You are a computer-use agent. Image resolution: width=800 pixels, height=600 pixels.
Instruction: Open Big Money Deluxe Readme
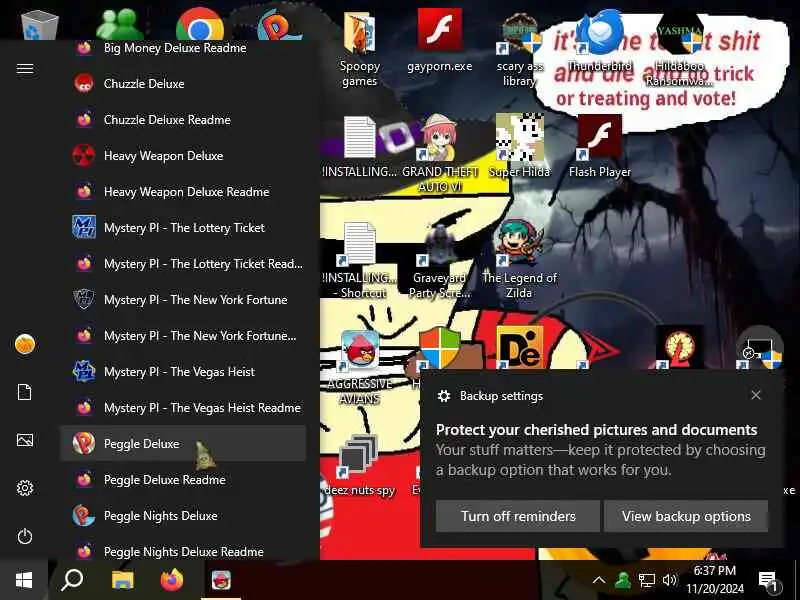click(x=183, y=48)
